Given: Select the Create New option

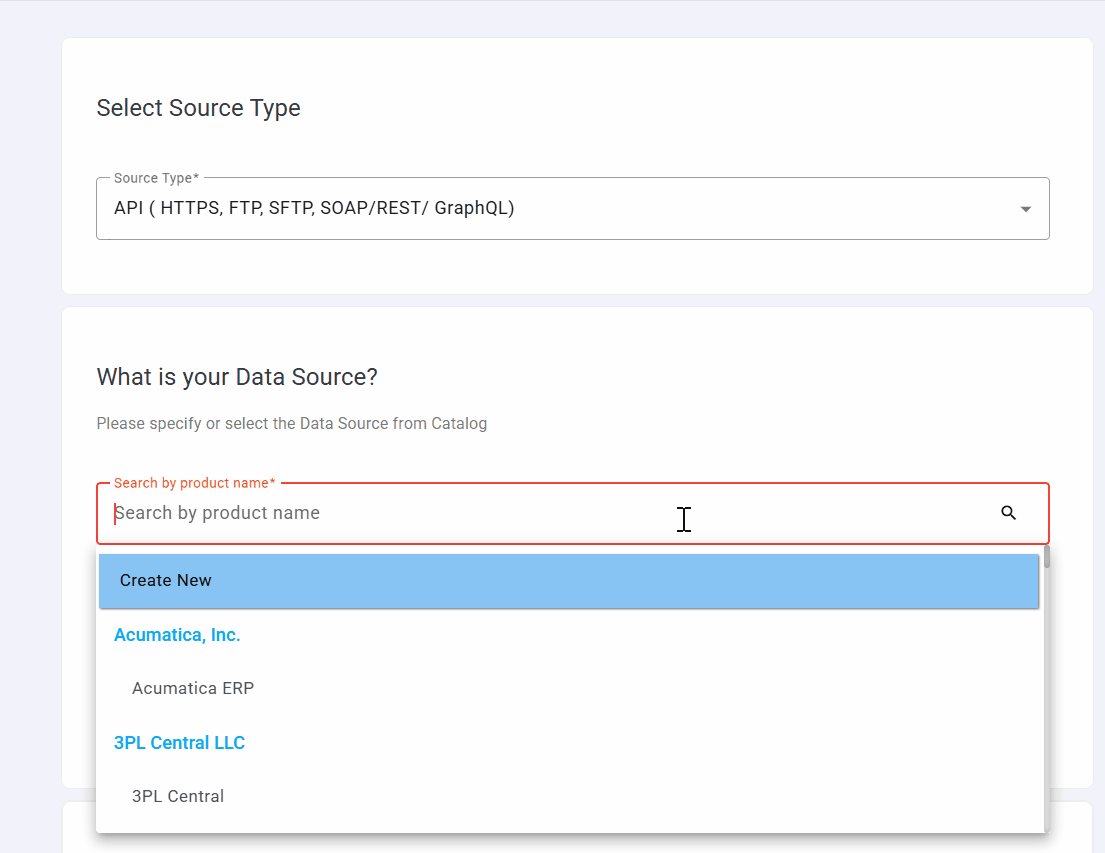Looking at the screenshot, I should tap(568, 581).
